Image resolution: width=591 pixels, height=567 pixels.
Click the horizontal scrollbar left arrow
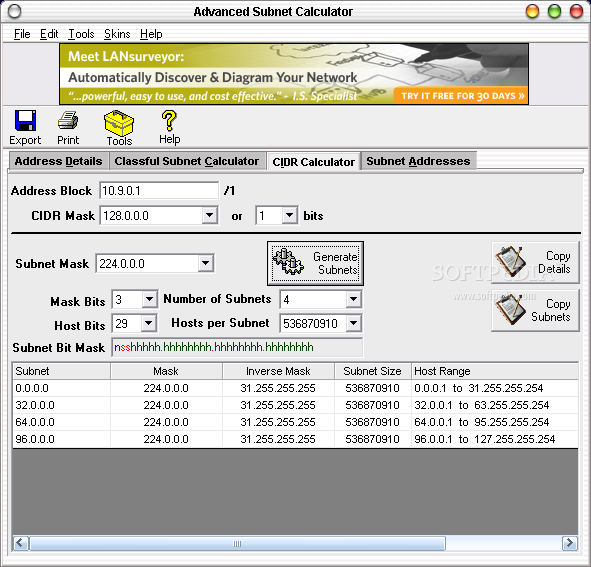20,543
